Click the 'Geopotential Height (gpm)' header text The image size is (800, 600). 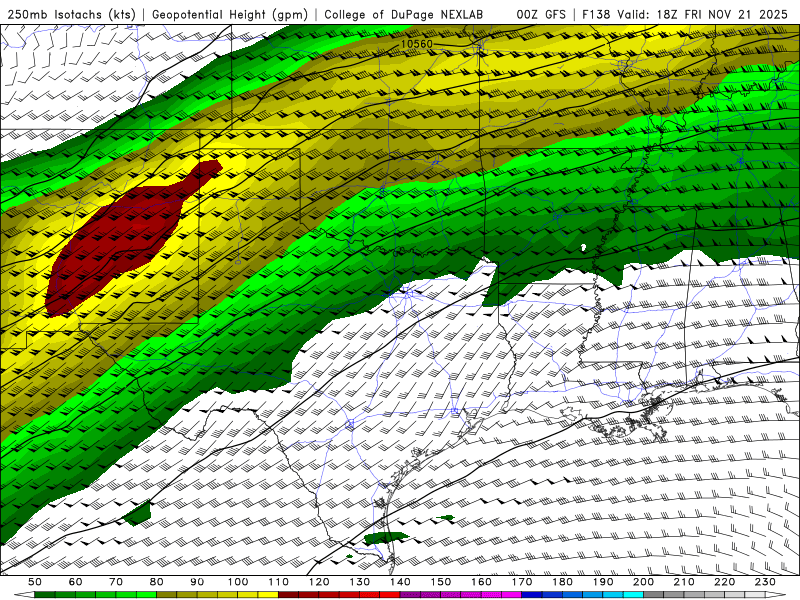pyautogui.click(x=230, y=14)
